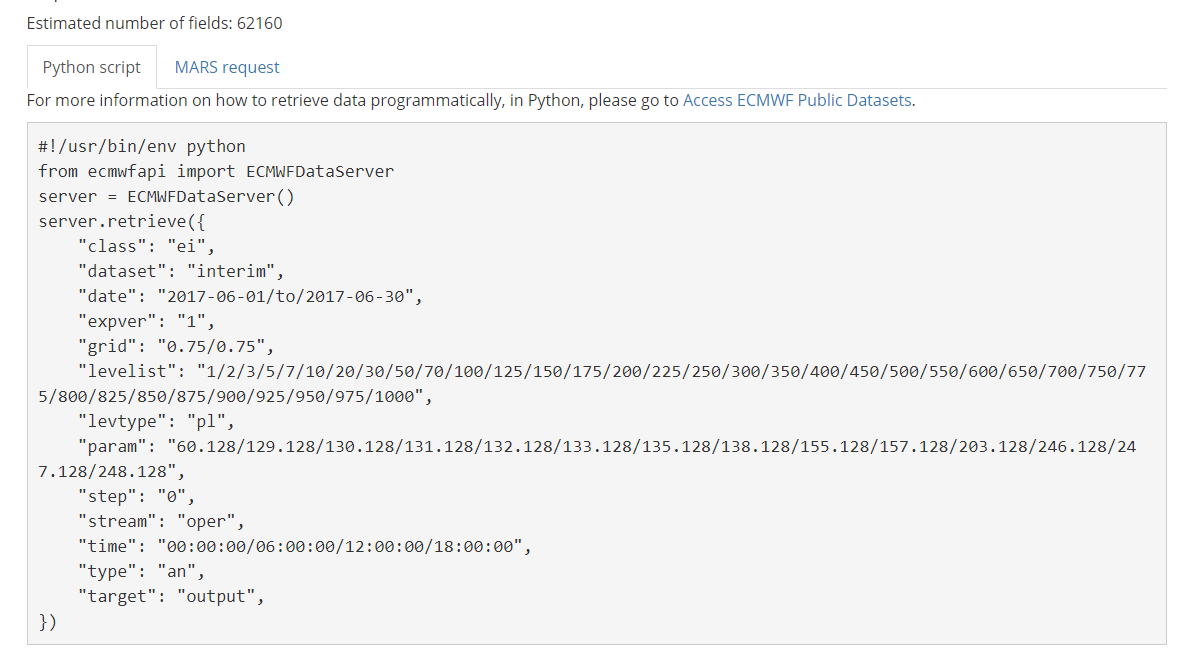The width and height of the screenshot is (1178, 659).
Task: Select the Python script tab
Action: coord(91,66)
